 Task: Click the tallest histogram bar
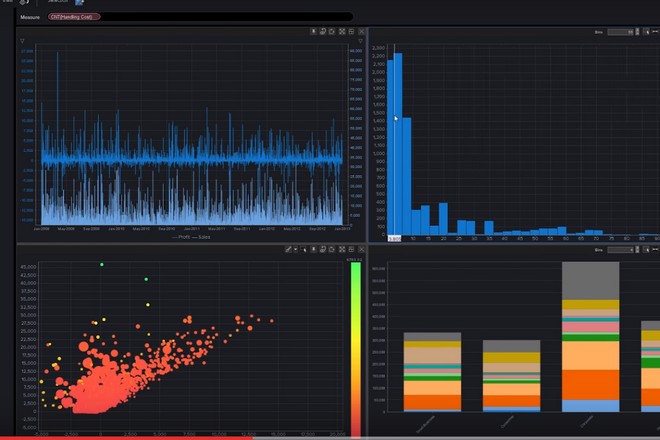click(397, 140)
